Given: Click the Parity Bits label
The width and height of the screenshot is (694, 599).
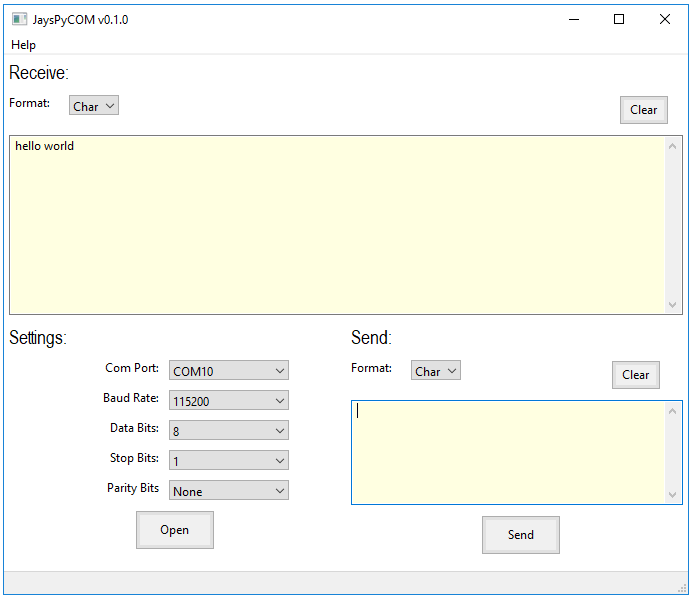Looking at the screenshot, I should point(133,488).
